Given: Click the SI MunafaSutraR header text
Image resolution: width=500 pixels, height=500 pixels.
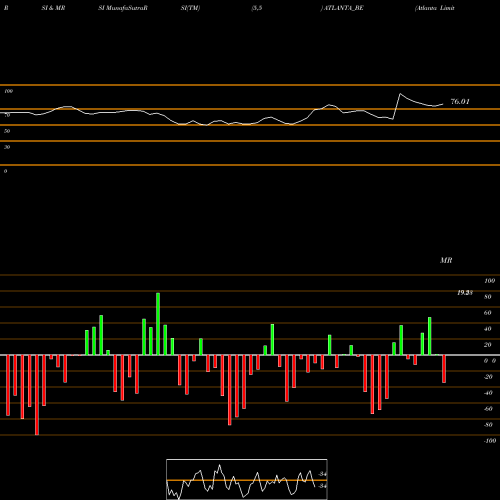Looking at the screenshot, I should pos(123,8).
